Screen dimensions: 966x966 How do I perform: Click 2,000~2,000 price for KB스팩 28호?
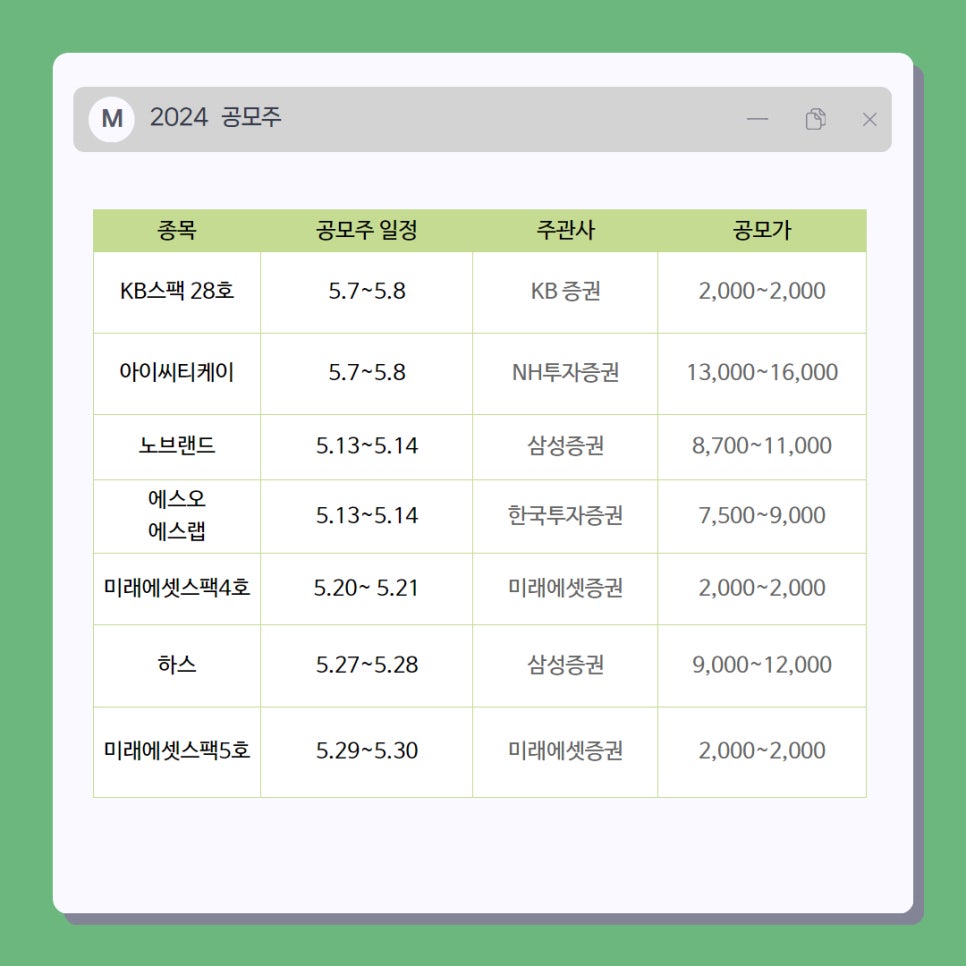click(x=762, y=292)
